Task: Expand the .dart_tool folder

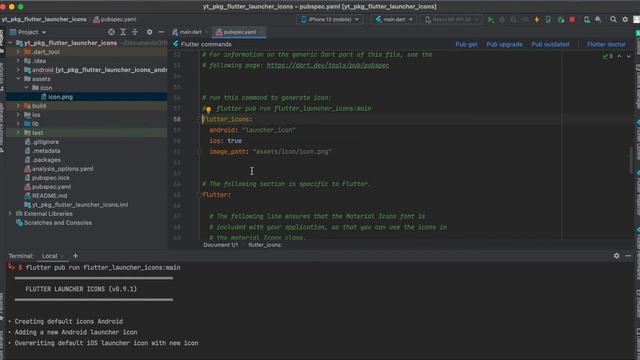Action: pos(18,52)
